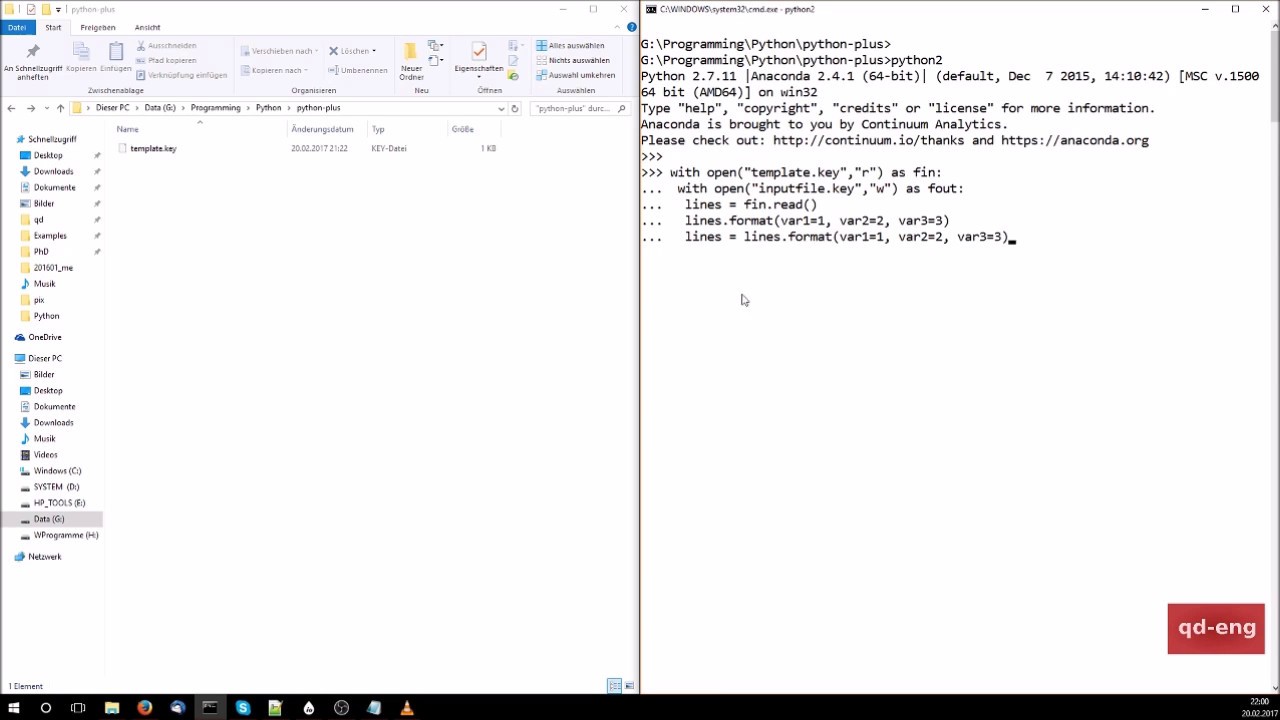1280x720 pixels.
Task: Open Cortana search circle on taskbar
Action: [45, 708]
